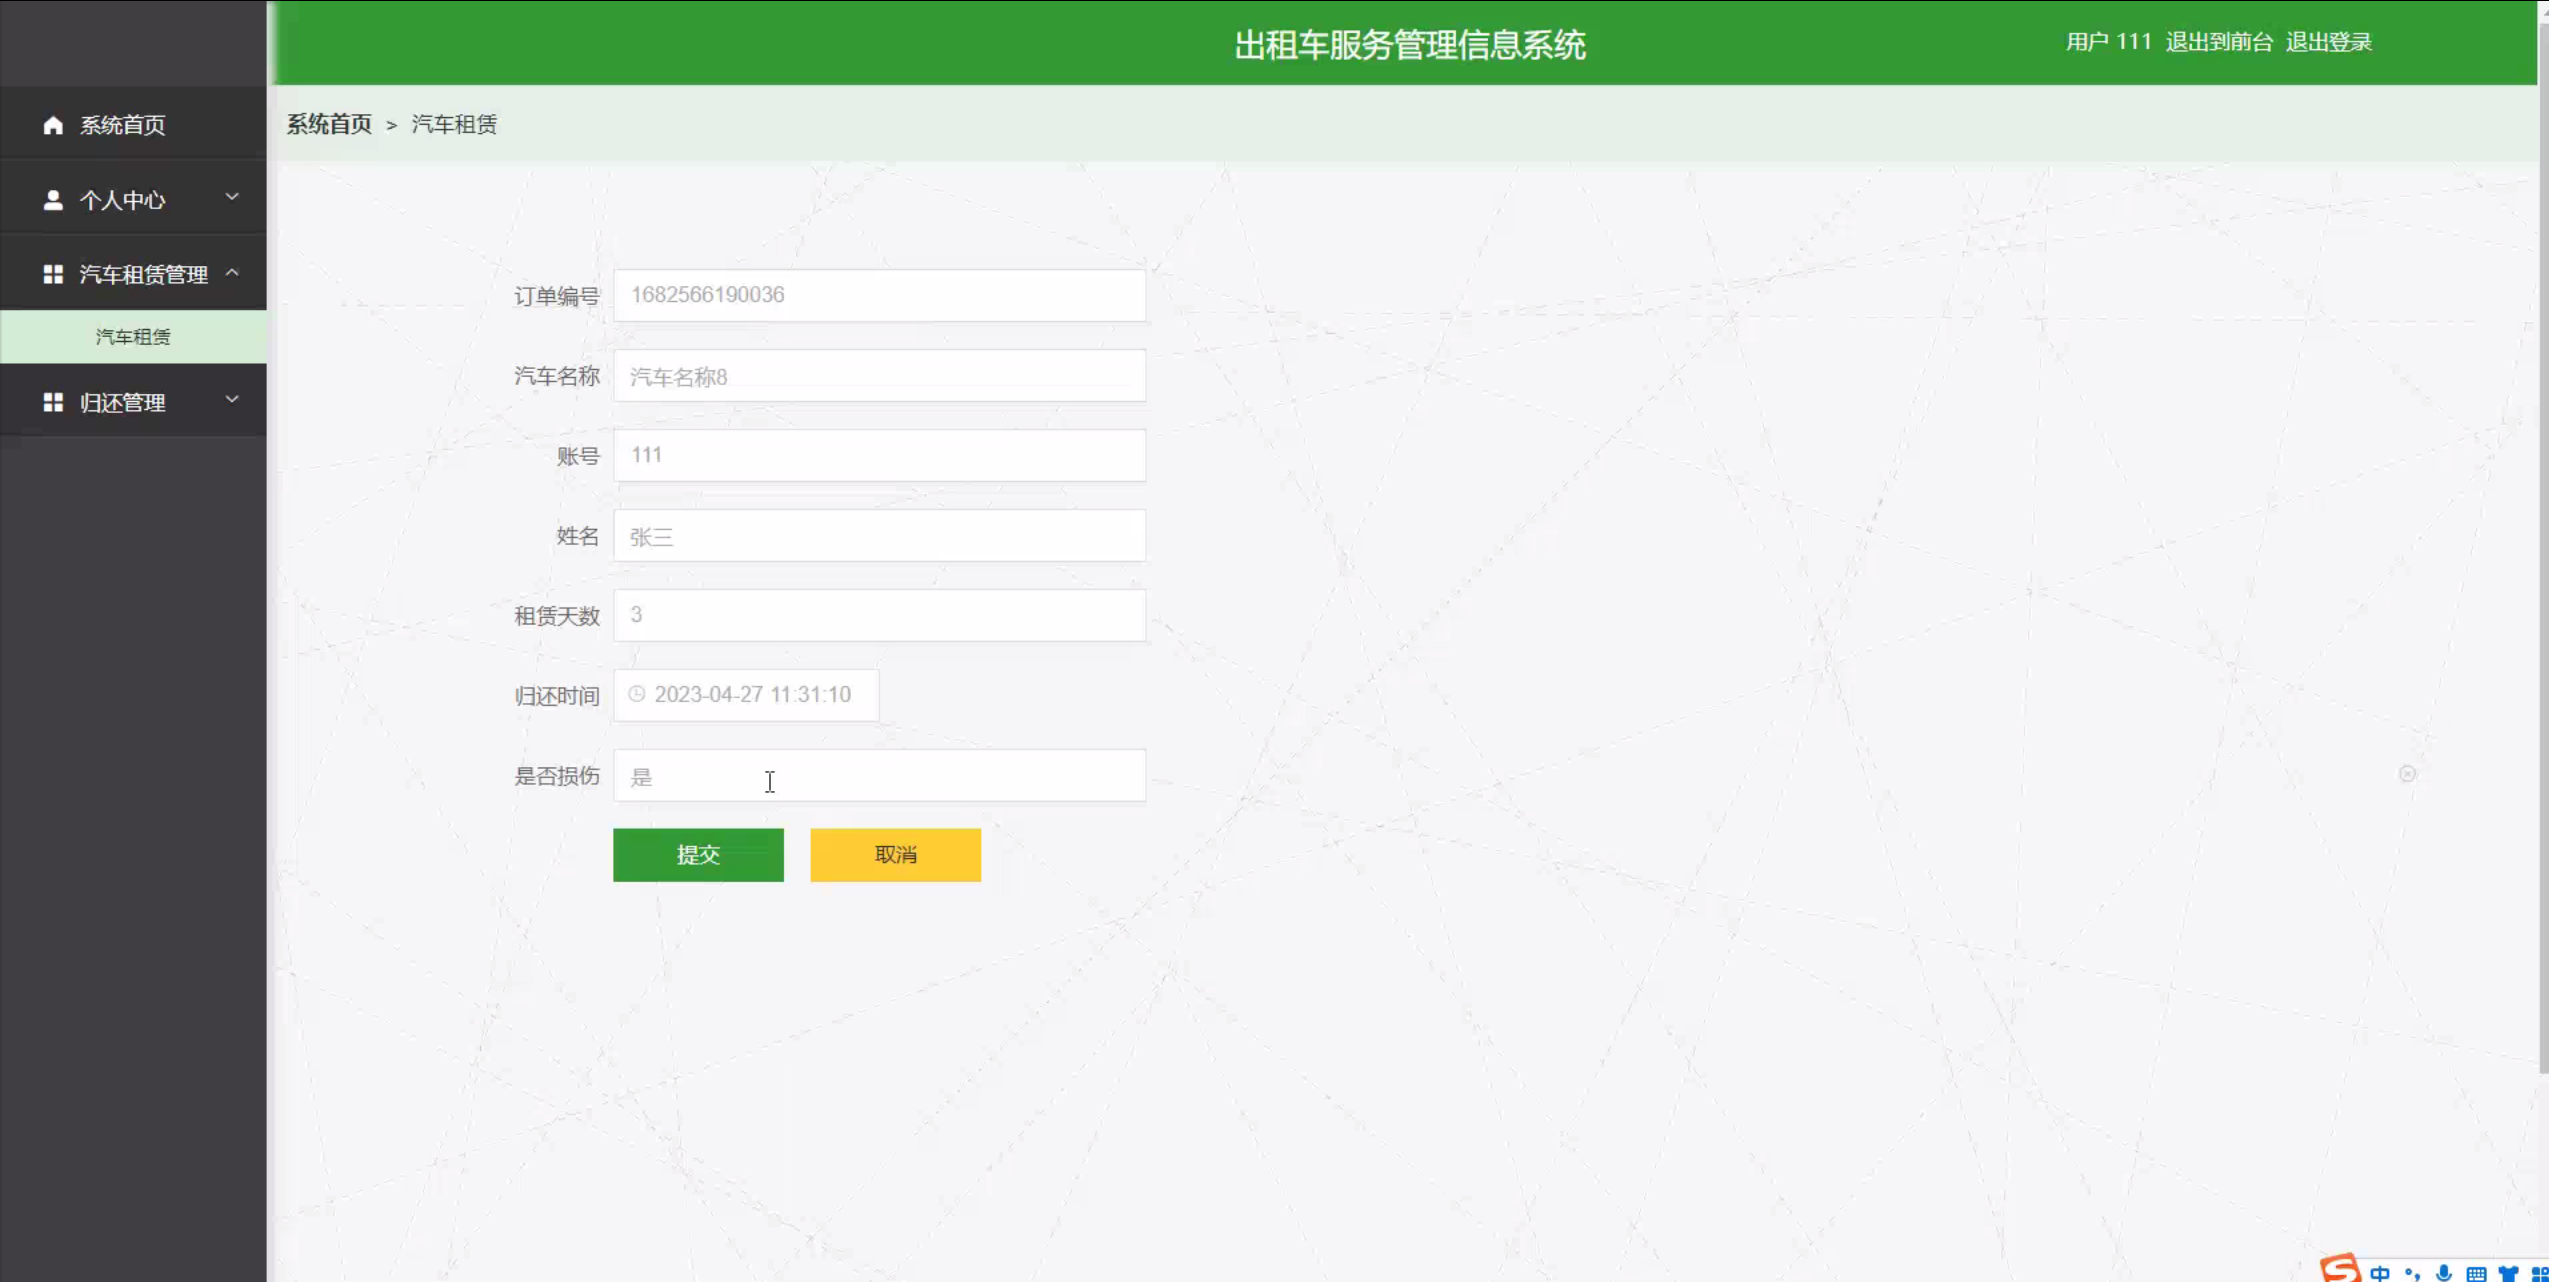Screen dimensions: 2549x1282
Task: Click the 退出登录 link in header
Action: 2328,42
